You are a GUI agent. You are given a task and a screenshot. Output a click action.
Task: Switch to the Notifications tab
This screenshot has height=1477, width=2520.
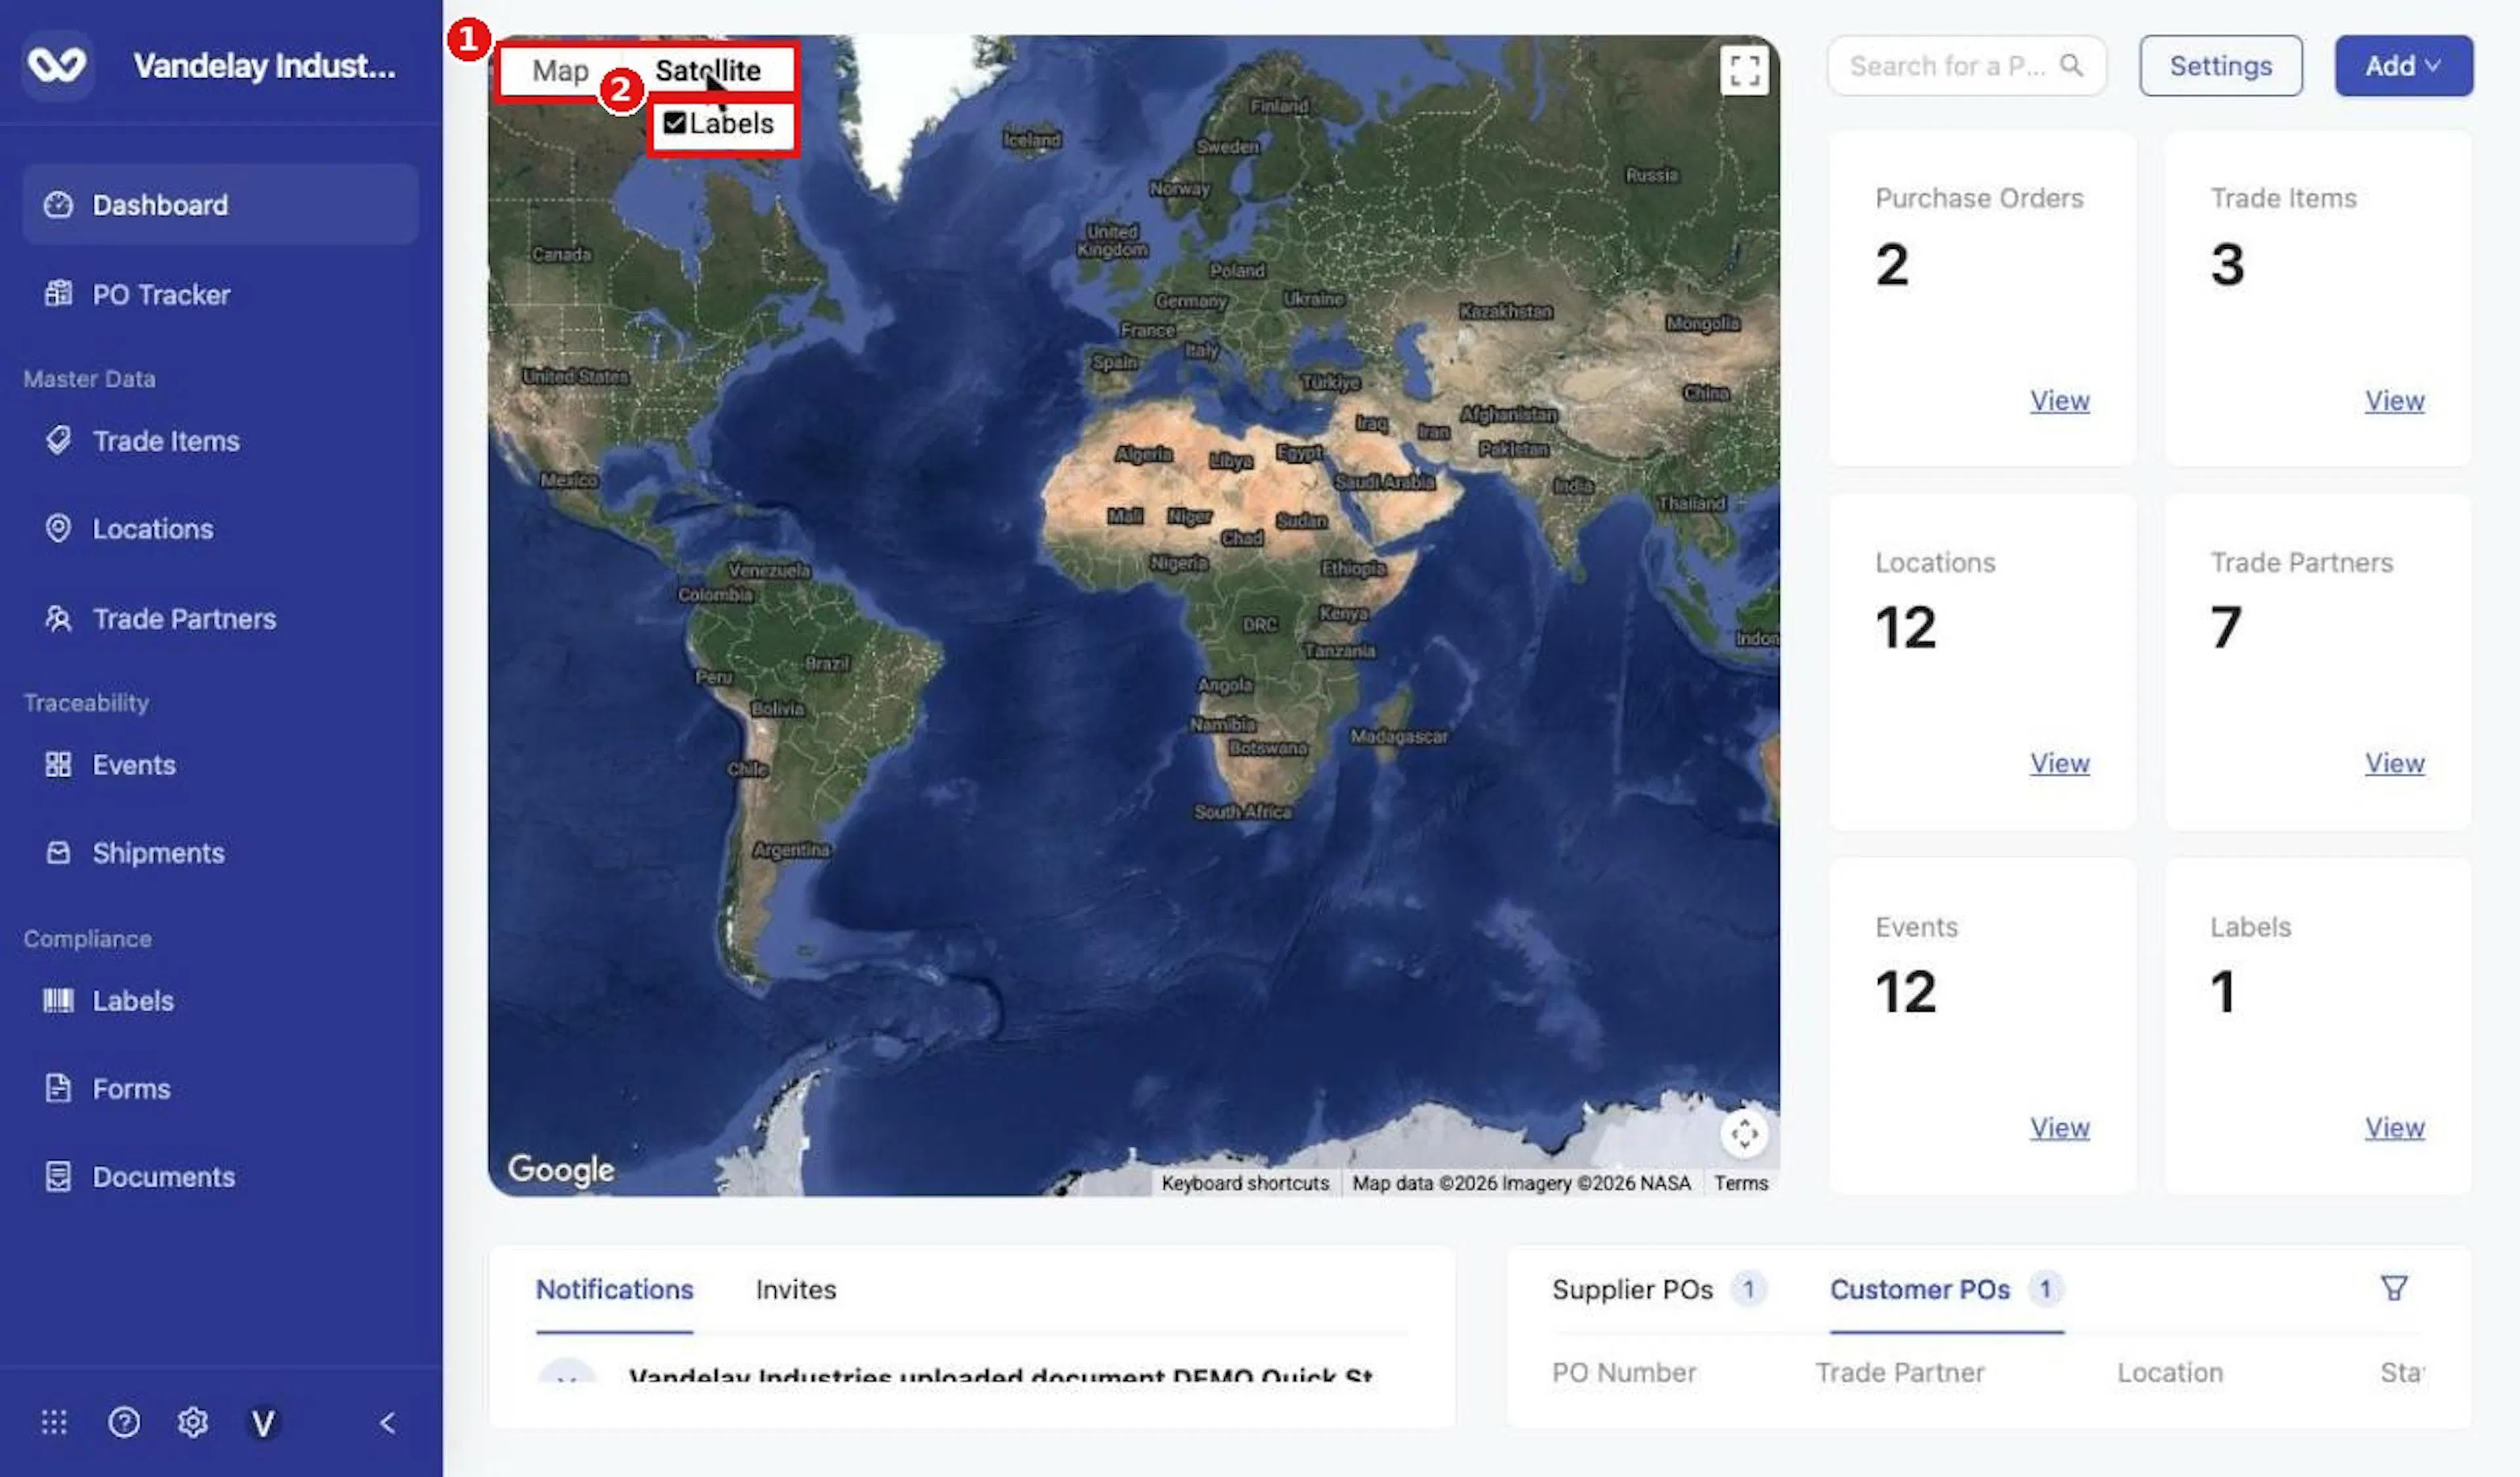pyautogui.click(x=614, y=1289)
